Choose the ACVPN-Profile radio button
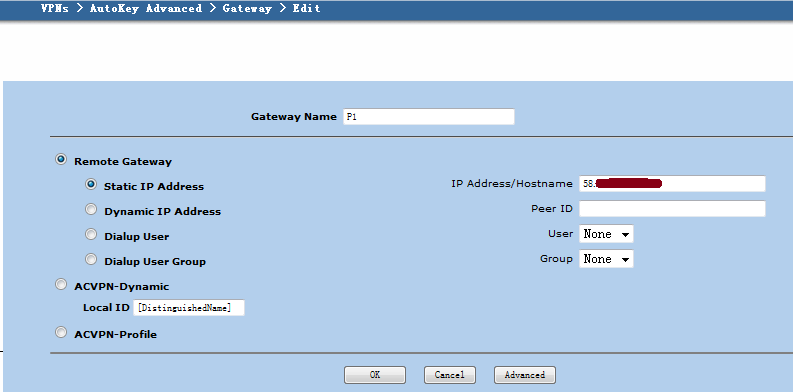Viewport: 793px width, 392px height. click(x=61, y=332)
